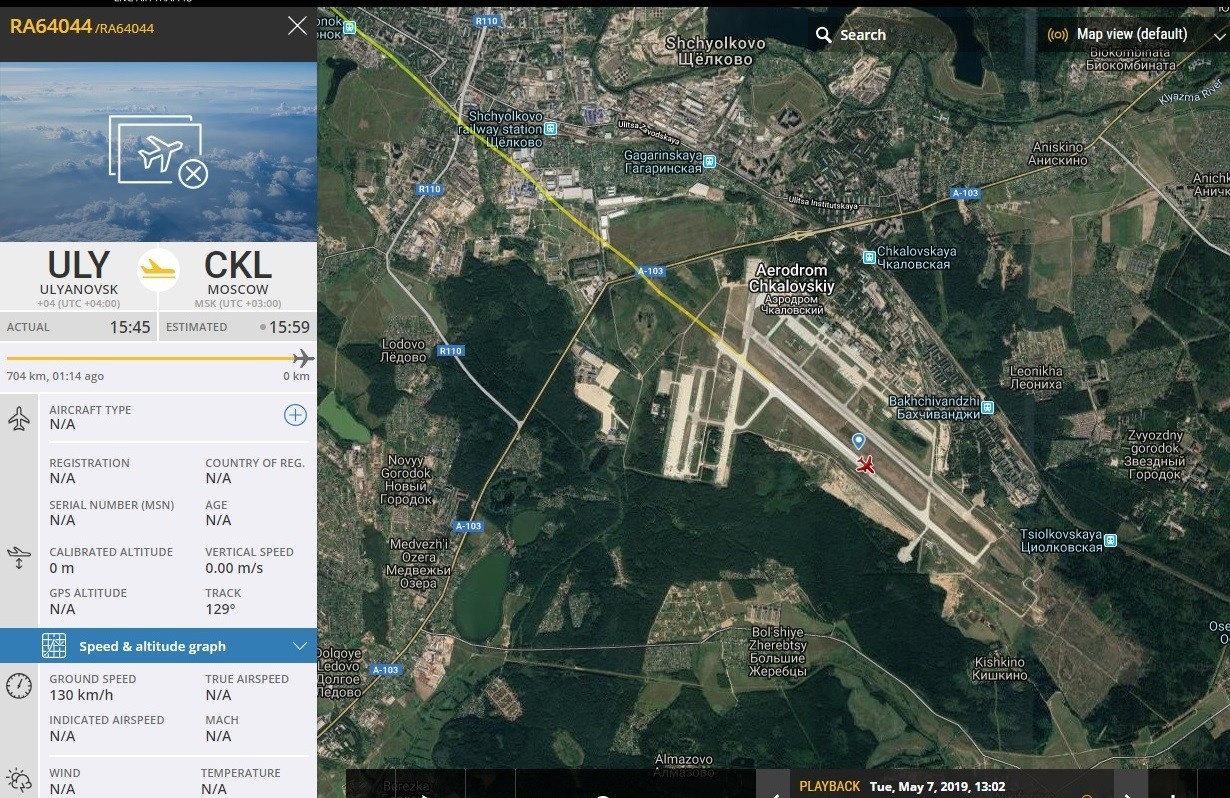Viewport: 1230px width, 798px height.
Task: Click the no-photo aircraft image placeholder
Action: [158, 152]
